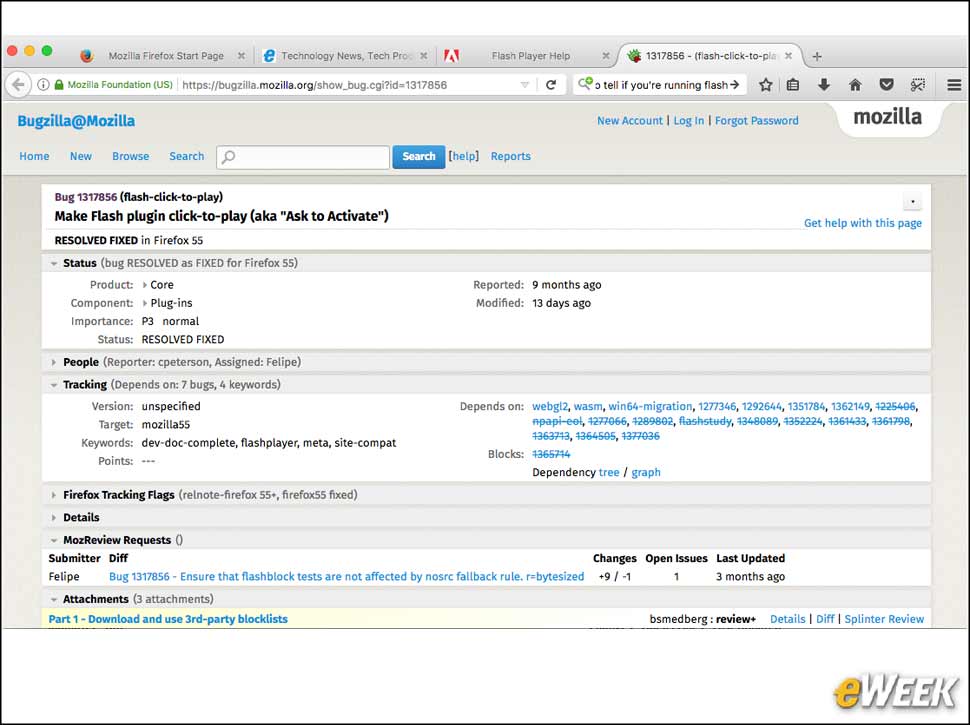The width and height of the screenshot is (970, 725).
Task: Click the Bugzilla search input field
Action: click(303, 157)
